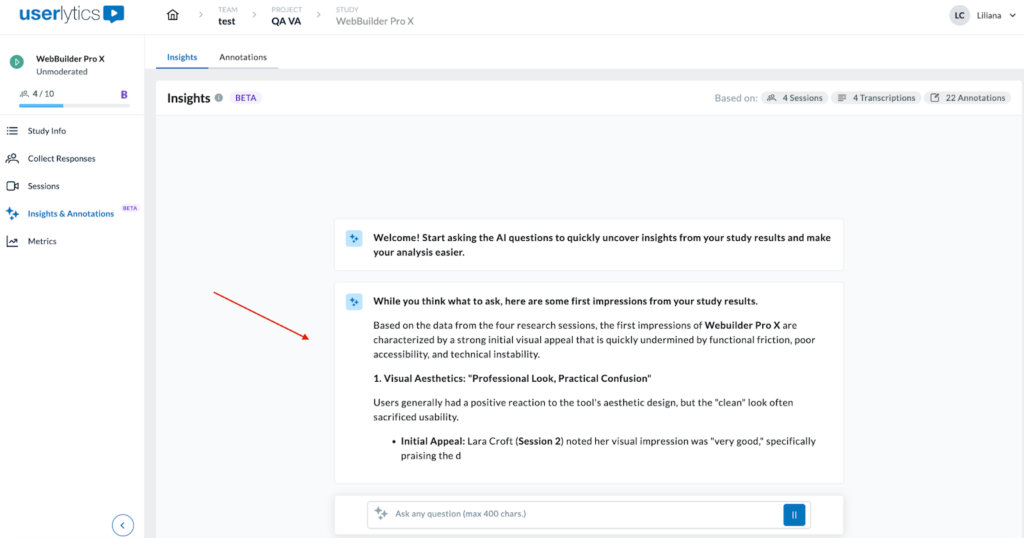Screen dimensions: 1024x538
Task: Open Study Info section
Action: (x=46, y=131)
